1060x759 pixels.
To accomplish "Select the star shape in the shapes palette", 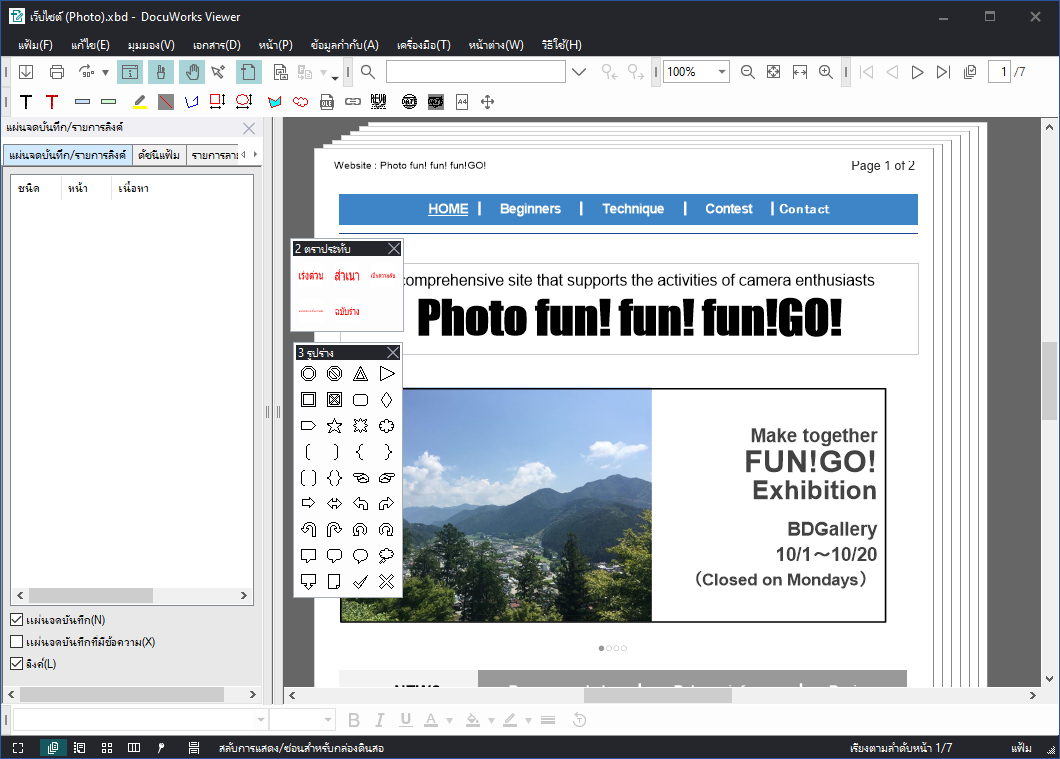I will (333, 426).
